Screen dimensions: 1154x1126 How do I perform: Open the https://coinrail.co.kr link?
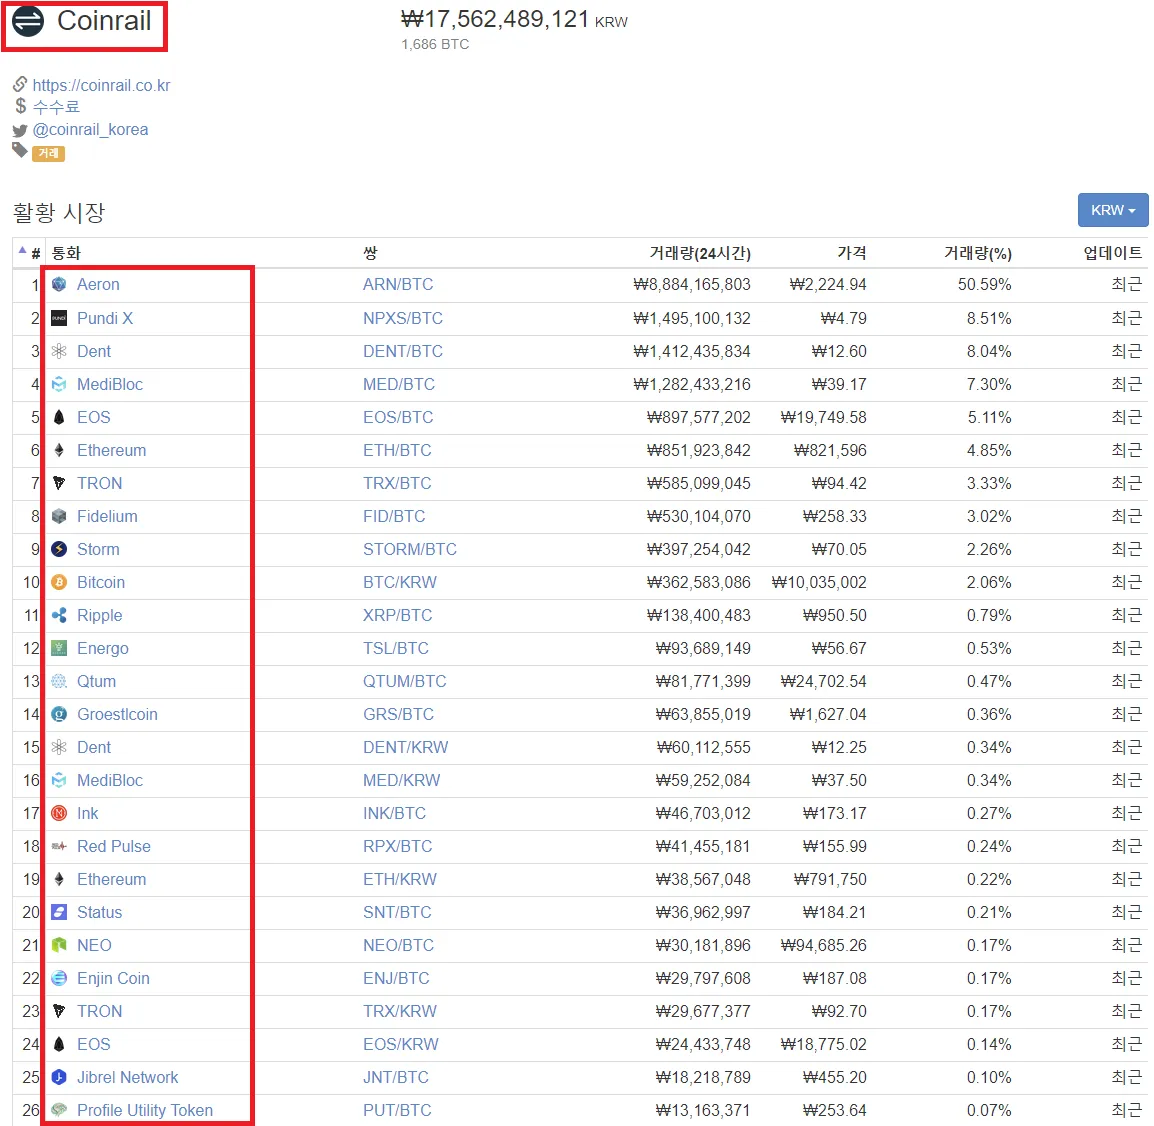tap(102, 85)
